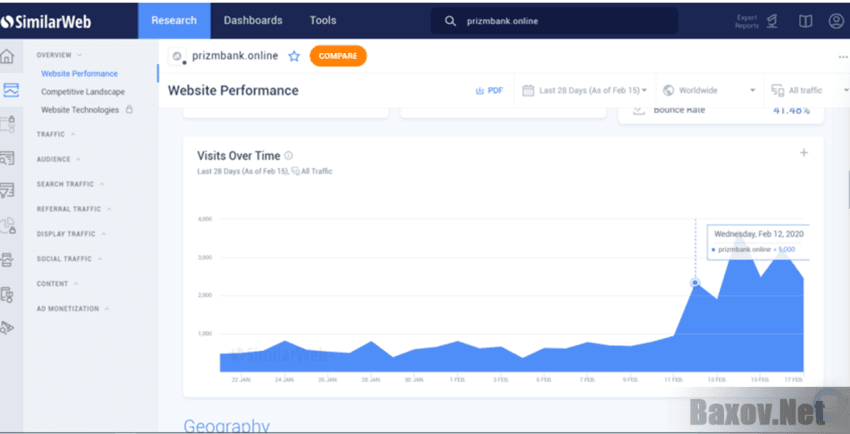
Task: Click the Feb 12 data point on chart
Action: [x=696, y=283]
